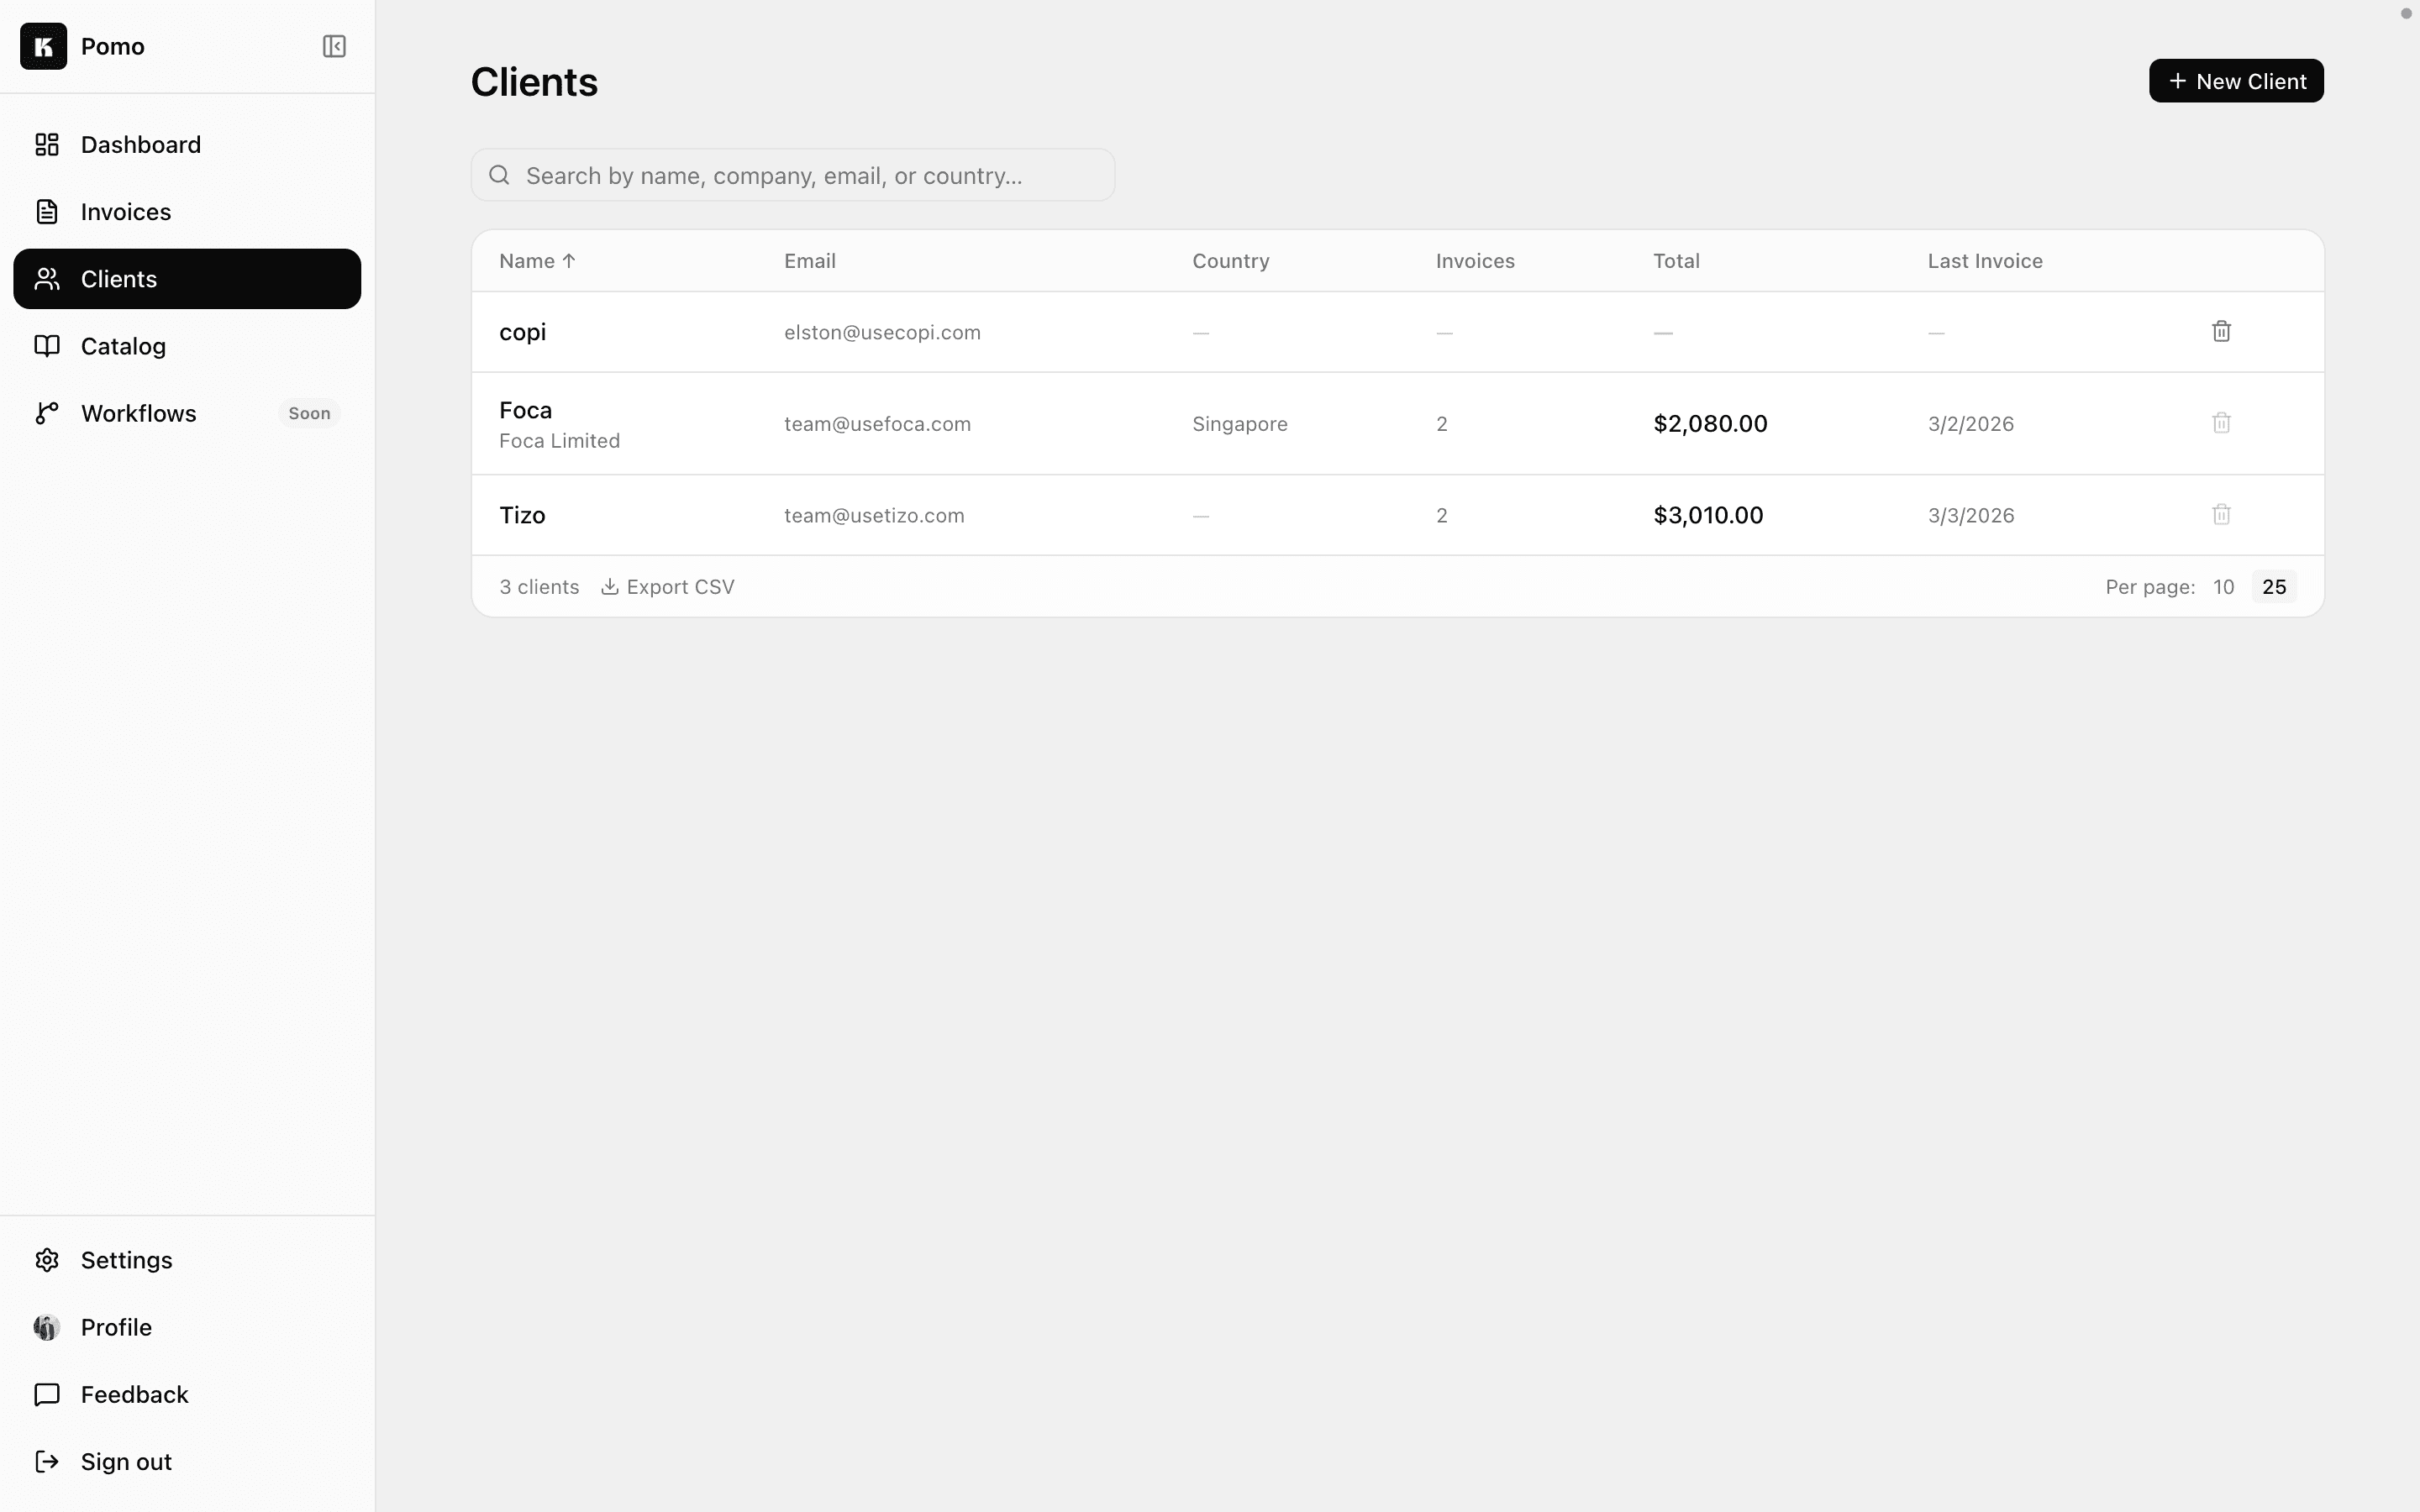Open the Settings menu item
The image size is (2420, 1512).
click(x=126, y=1260)
